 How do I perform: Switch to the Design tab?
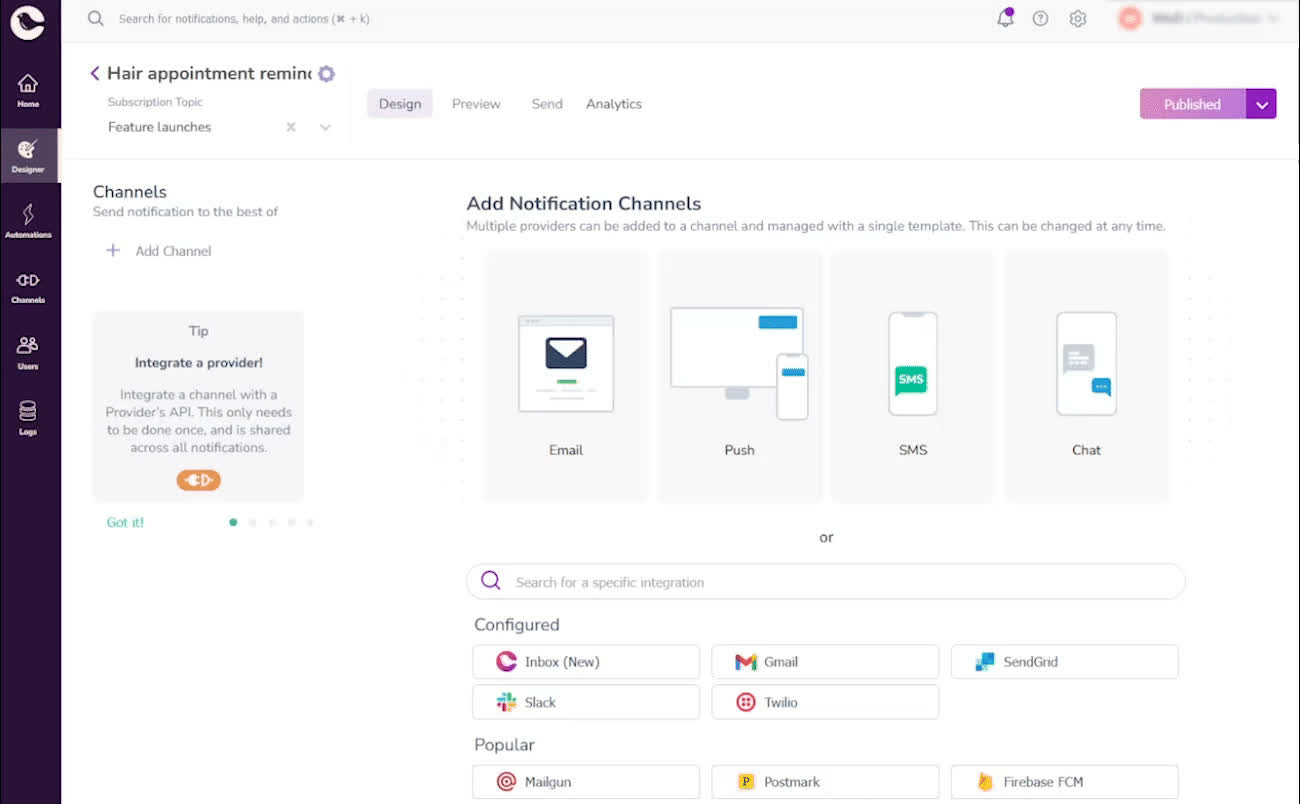tap(400, 104)
